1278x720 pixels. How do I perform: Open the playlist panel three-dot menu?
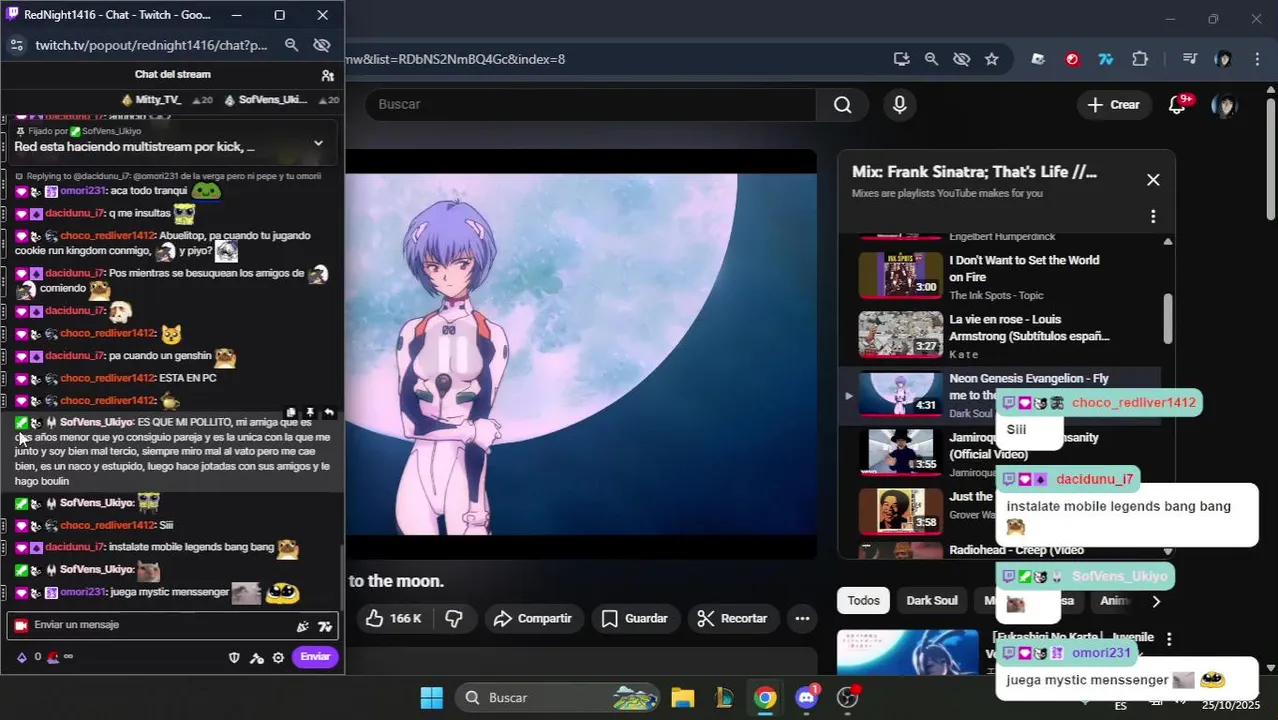point(1153,216)
